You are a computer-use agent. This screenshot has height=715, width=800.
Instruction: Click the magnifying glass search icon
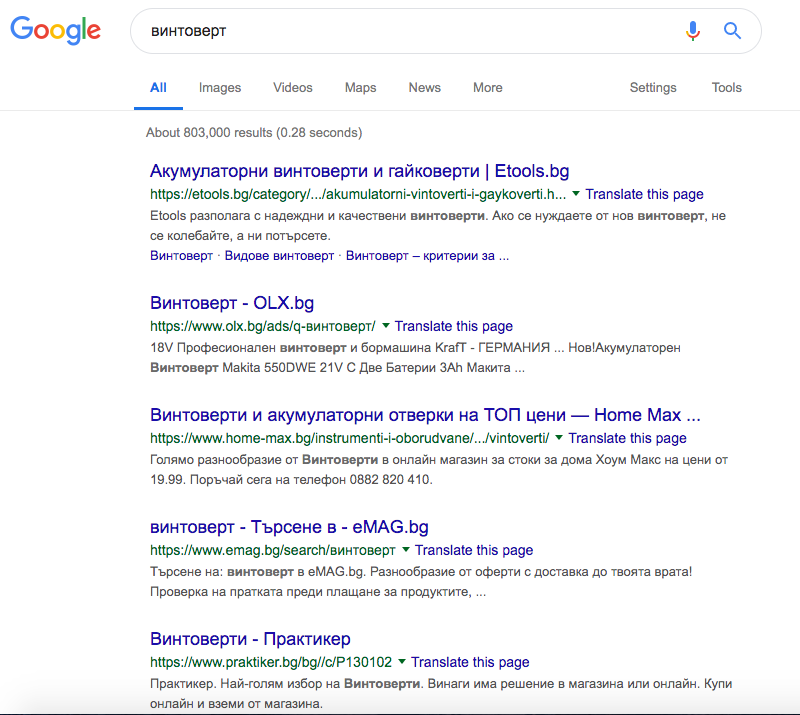point(732,31)
